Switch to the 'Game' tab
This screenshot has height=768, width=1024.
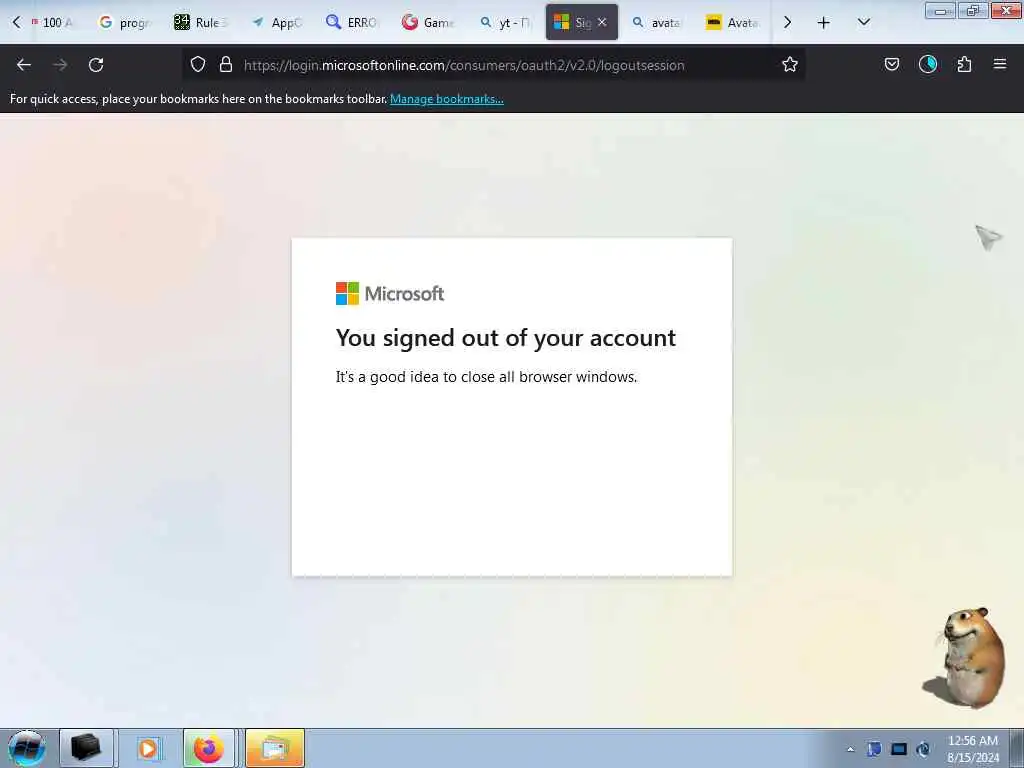429,22
